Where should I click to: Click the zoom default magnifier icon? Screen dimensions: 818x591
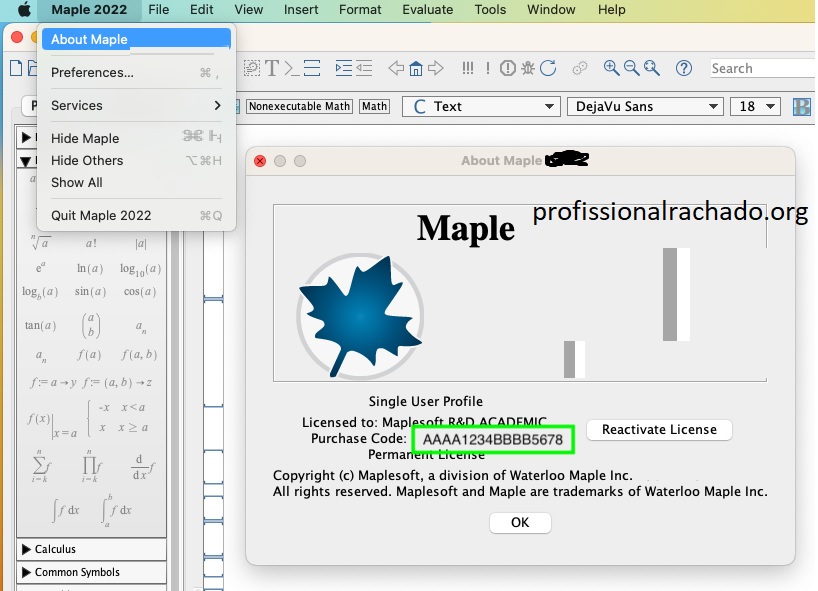pyautogui.click(x=652, y=68)
